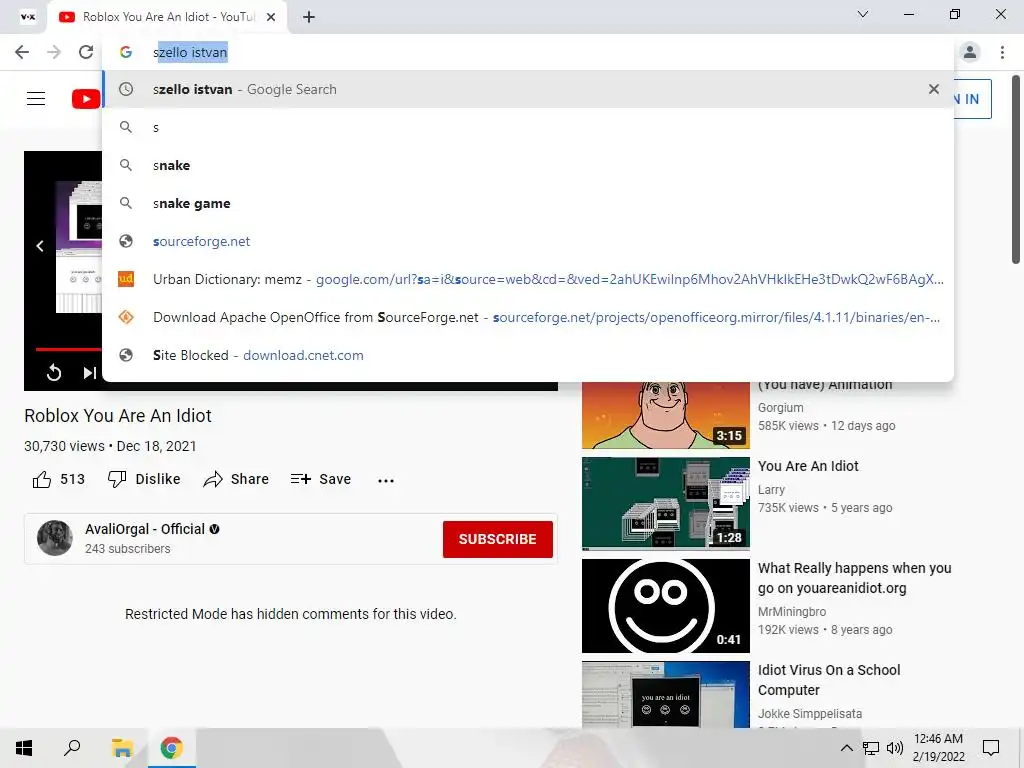Open the AvaliOrgal - Official channel name
This screenshot has width=1024, height=768.
click(145, 529)
